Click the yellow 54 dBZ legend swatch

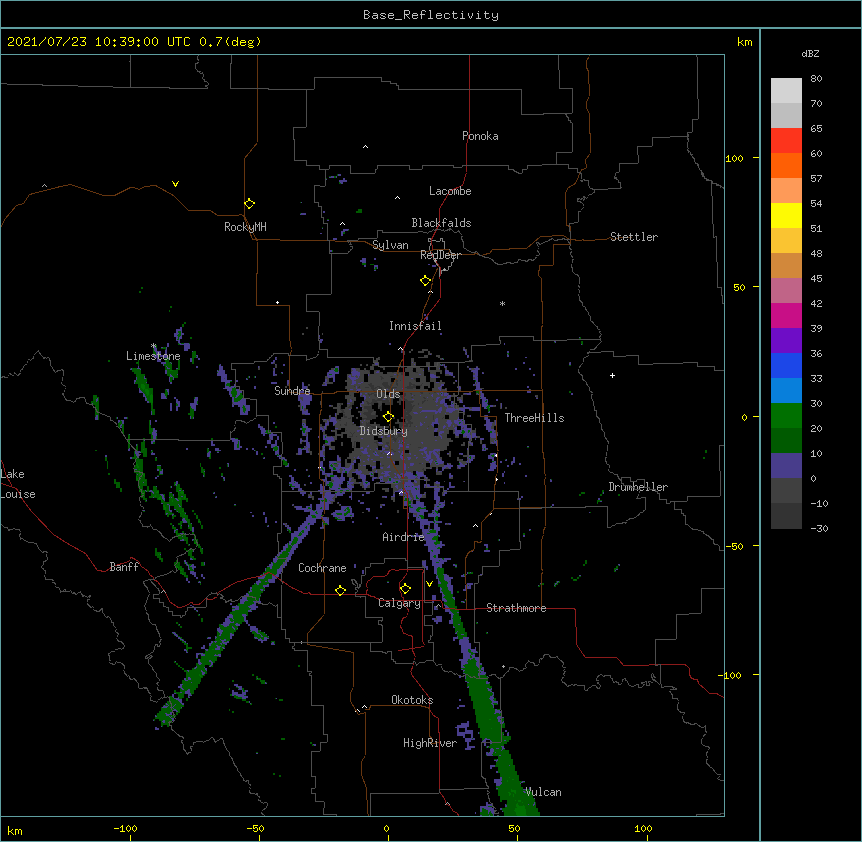pyautogui.click(x=786, y=215)
